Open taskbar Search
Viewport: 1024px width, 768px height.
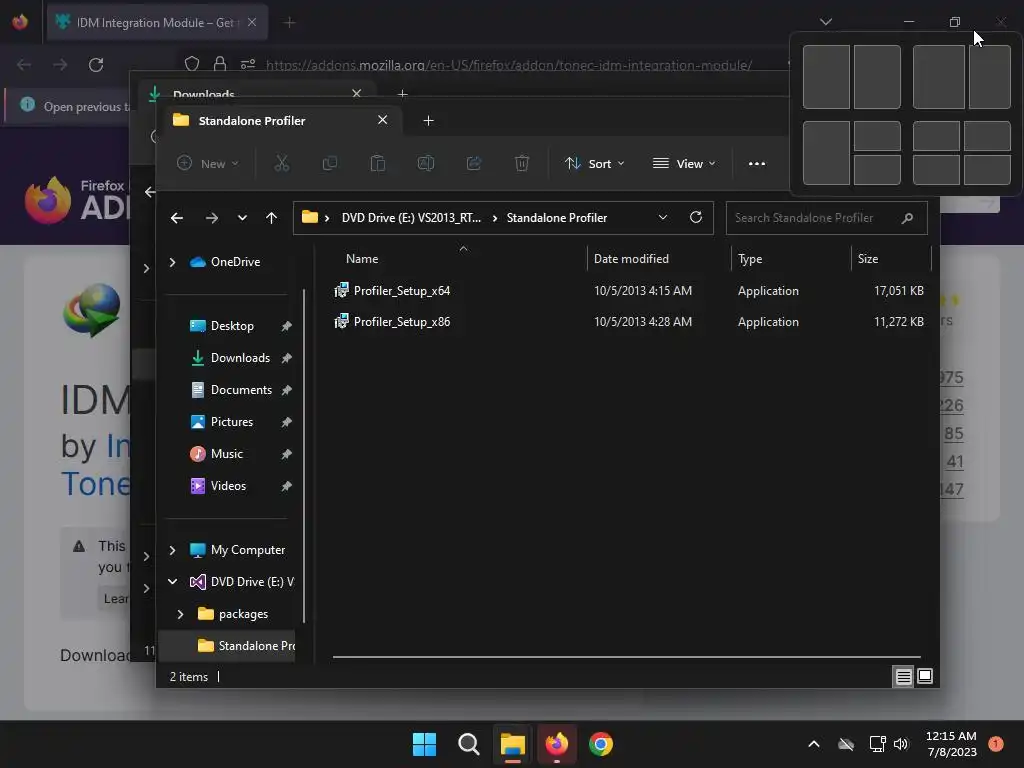[x=469, y=744]
